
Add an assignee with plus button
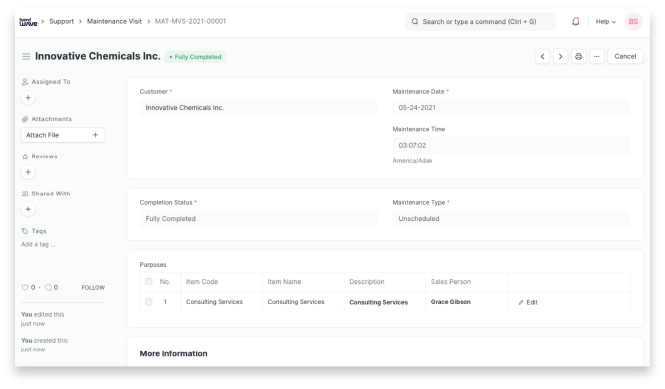[28, 98]
